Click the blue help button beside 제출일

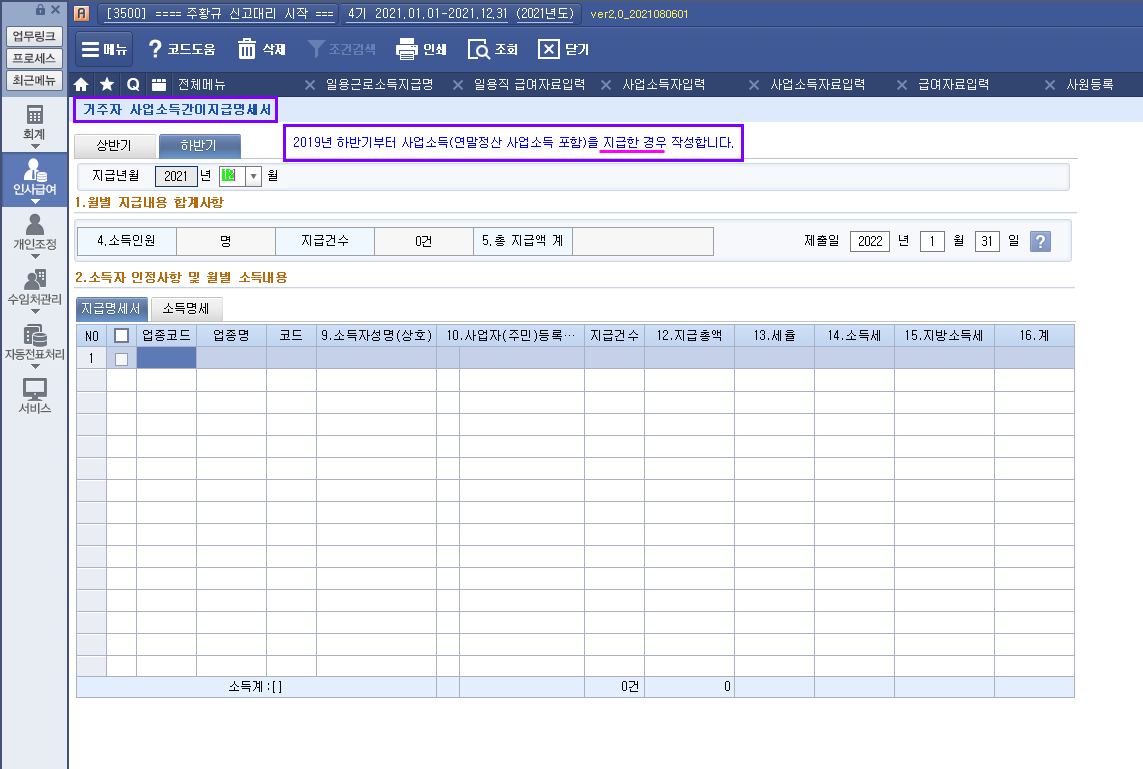[x=1040, y=241]
